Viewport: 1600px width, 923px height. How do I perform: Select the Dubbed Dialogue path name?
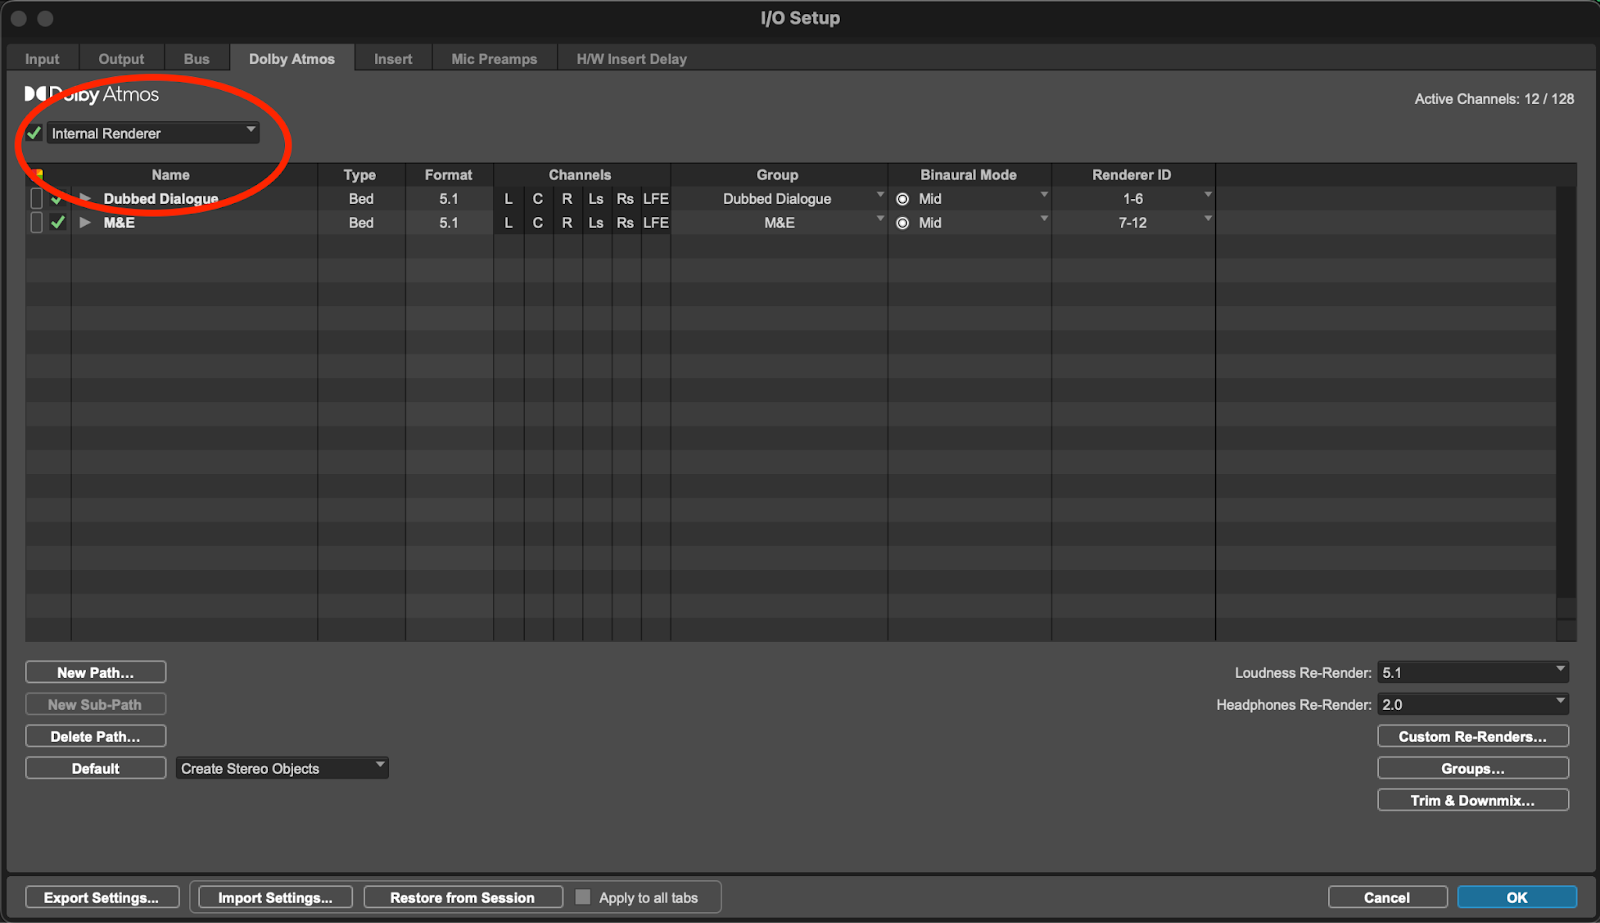(161, 199)
